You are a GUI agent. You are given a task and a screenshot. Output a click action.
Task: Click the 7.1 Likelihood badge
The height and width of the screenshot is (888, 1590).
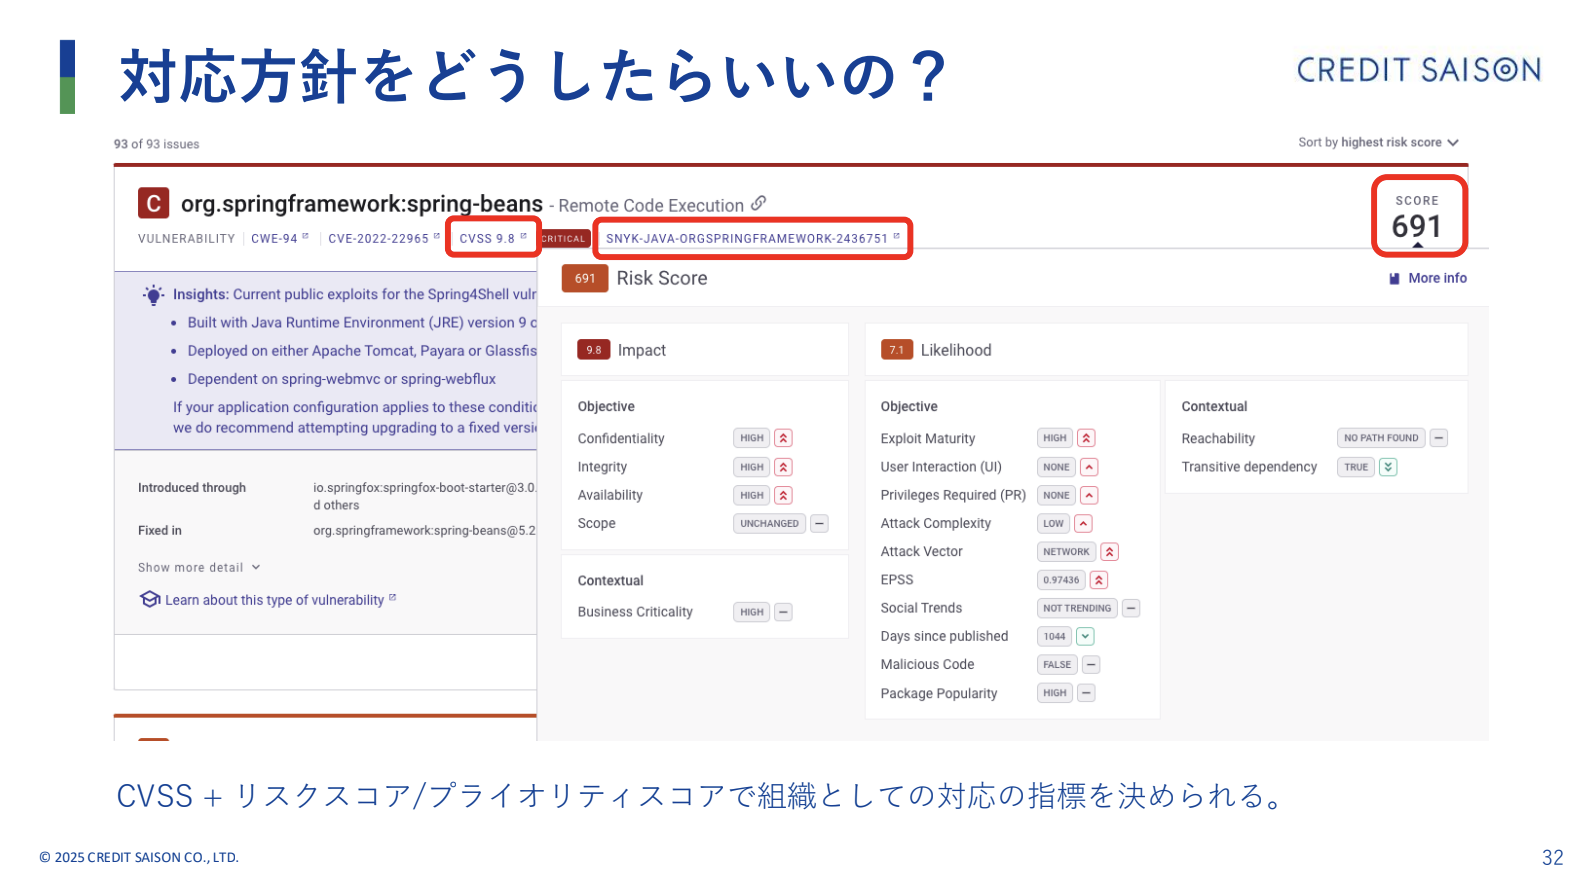[897, 350]
